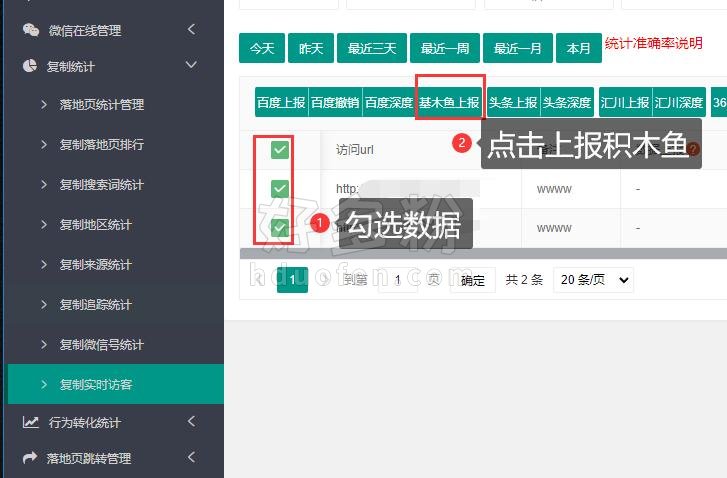Click the 百度深度 button
Viewport: 727px width, 478px height.
(x=389, y=102)
